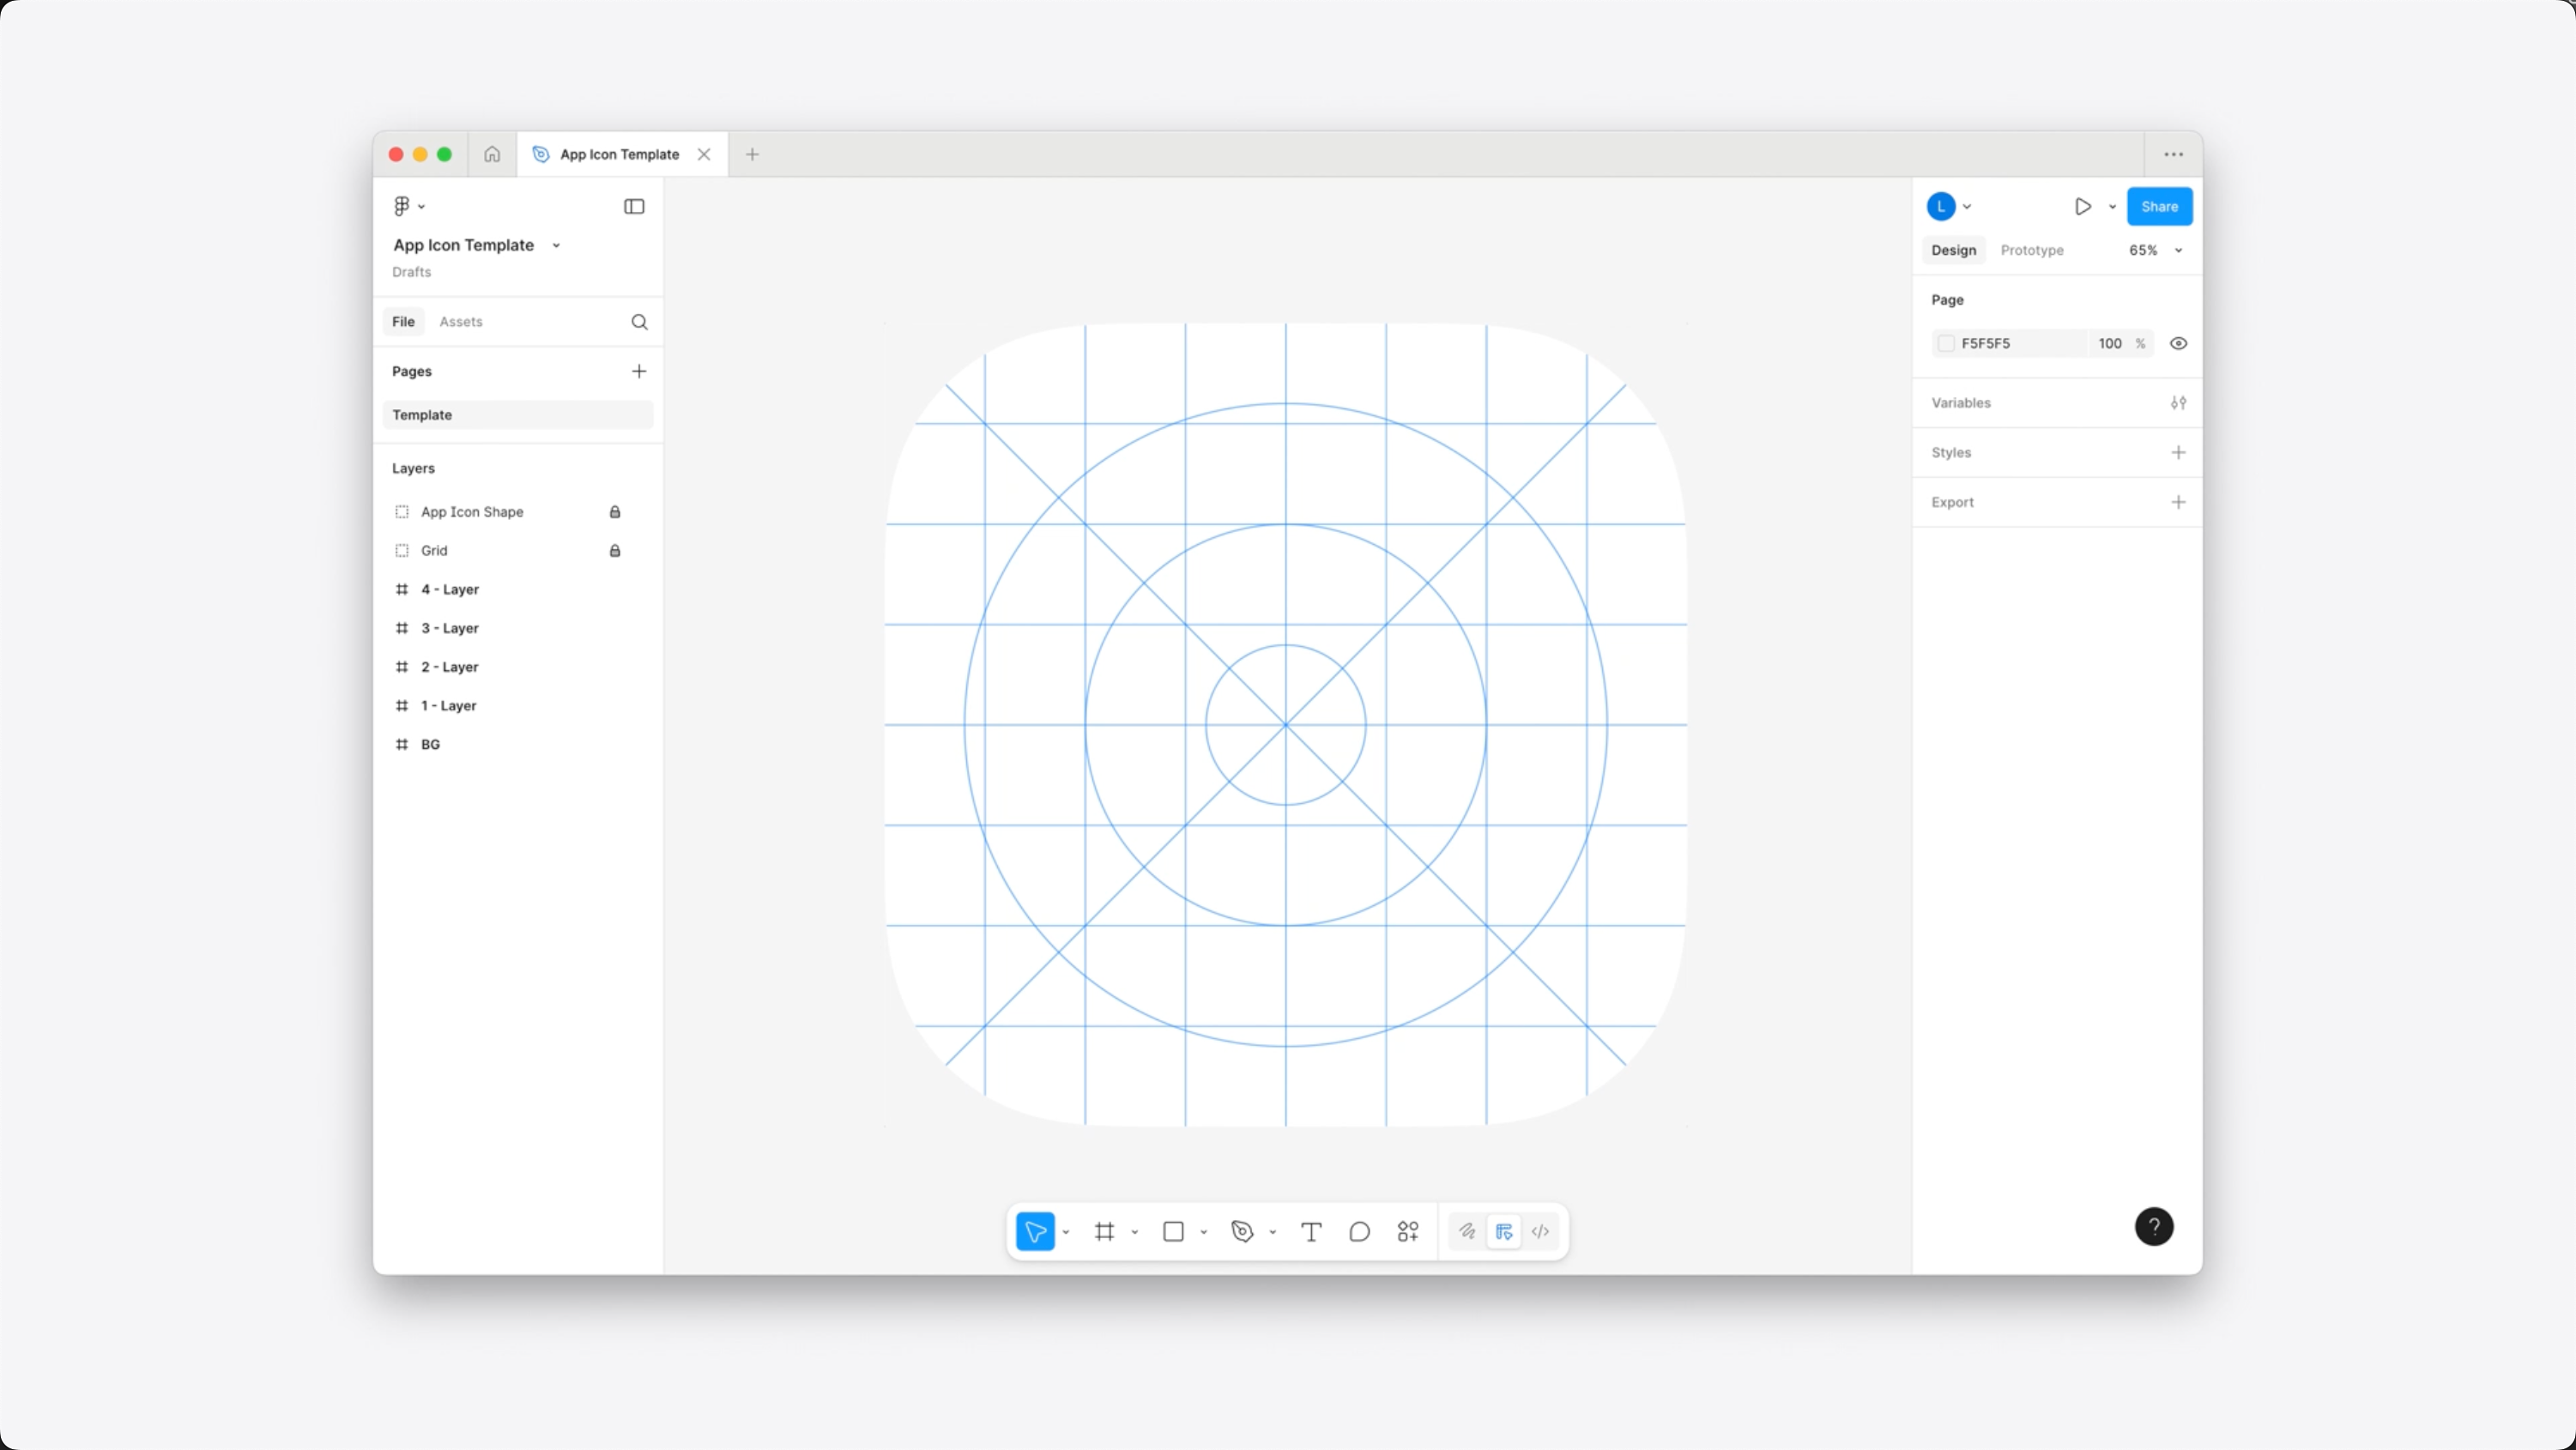Select the Comment tool
The width and height of the screenshot is (2576, 1450).
tap(1359, 1231)
